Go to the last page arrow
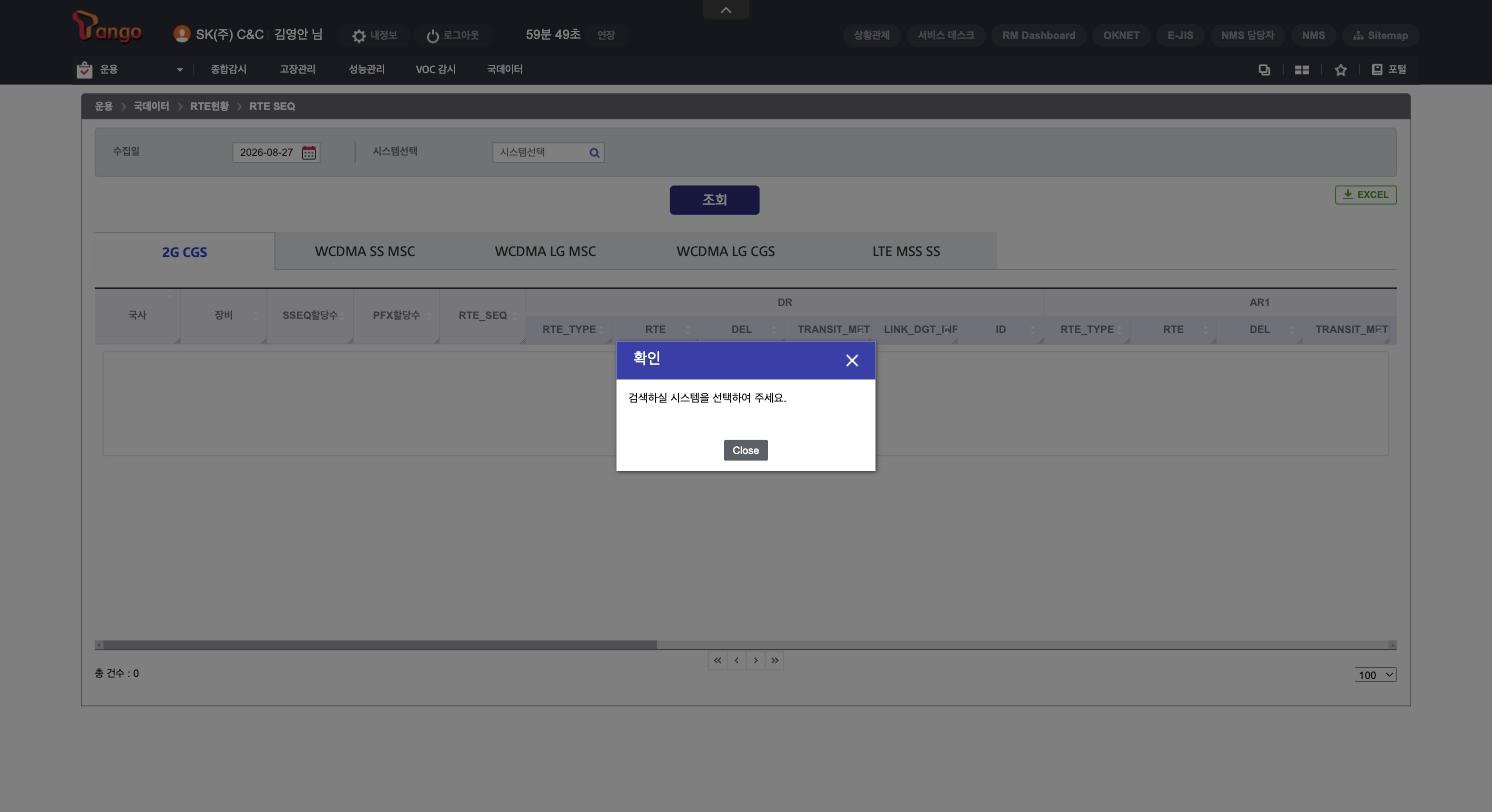Image resolution: width=1492 pixels, height=812 pixels. click(774, 660)
